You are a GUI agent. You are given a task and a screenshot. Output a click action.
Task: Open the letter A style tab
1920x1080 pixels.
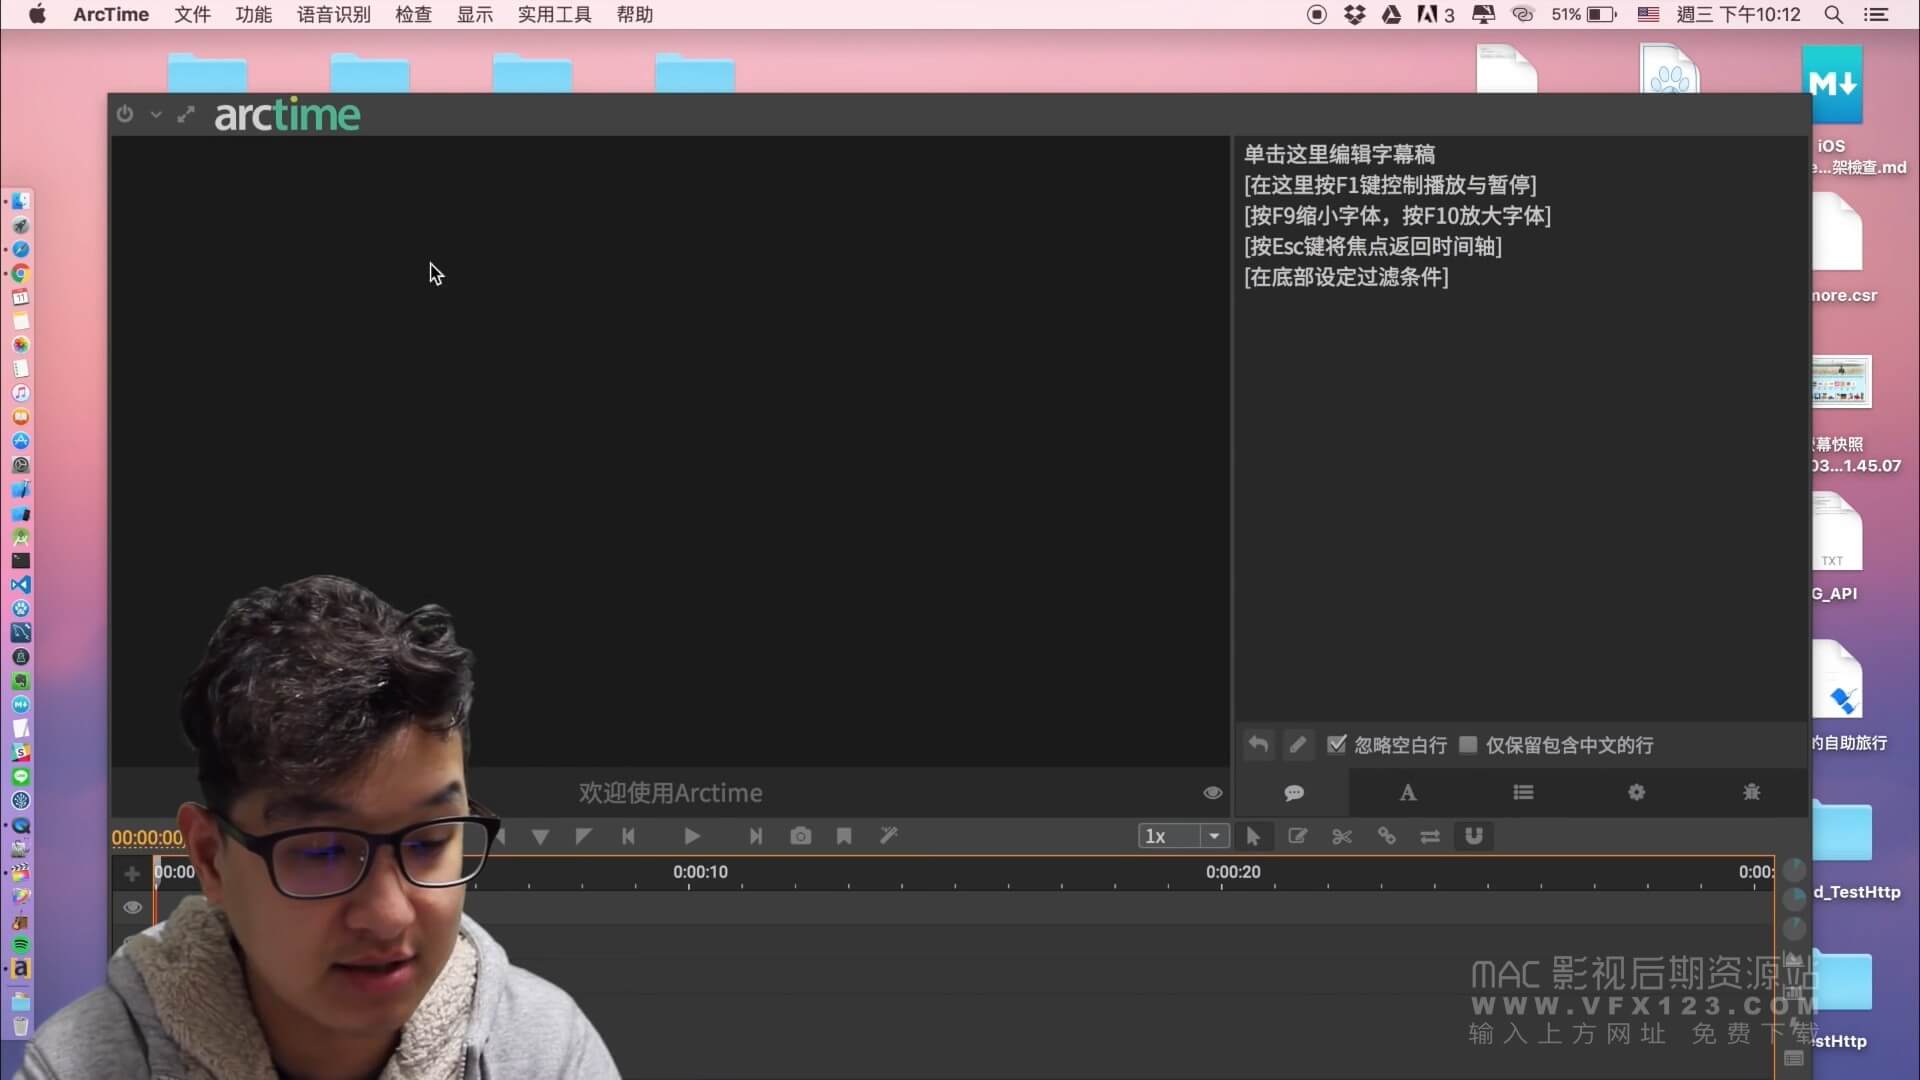(1407, 793)
